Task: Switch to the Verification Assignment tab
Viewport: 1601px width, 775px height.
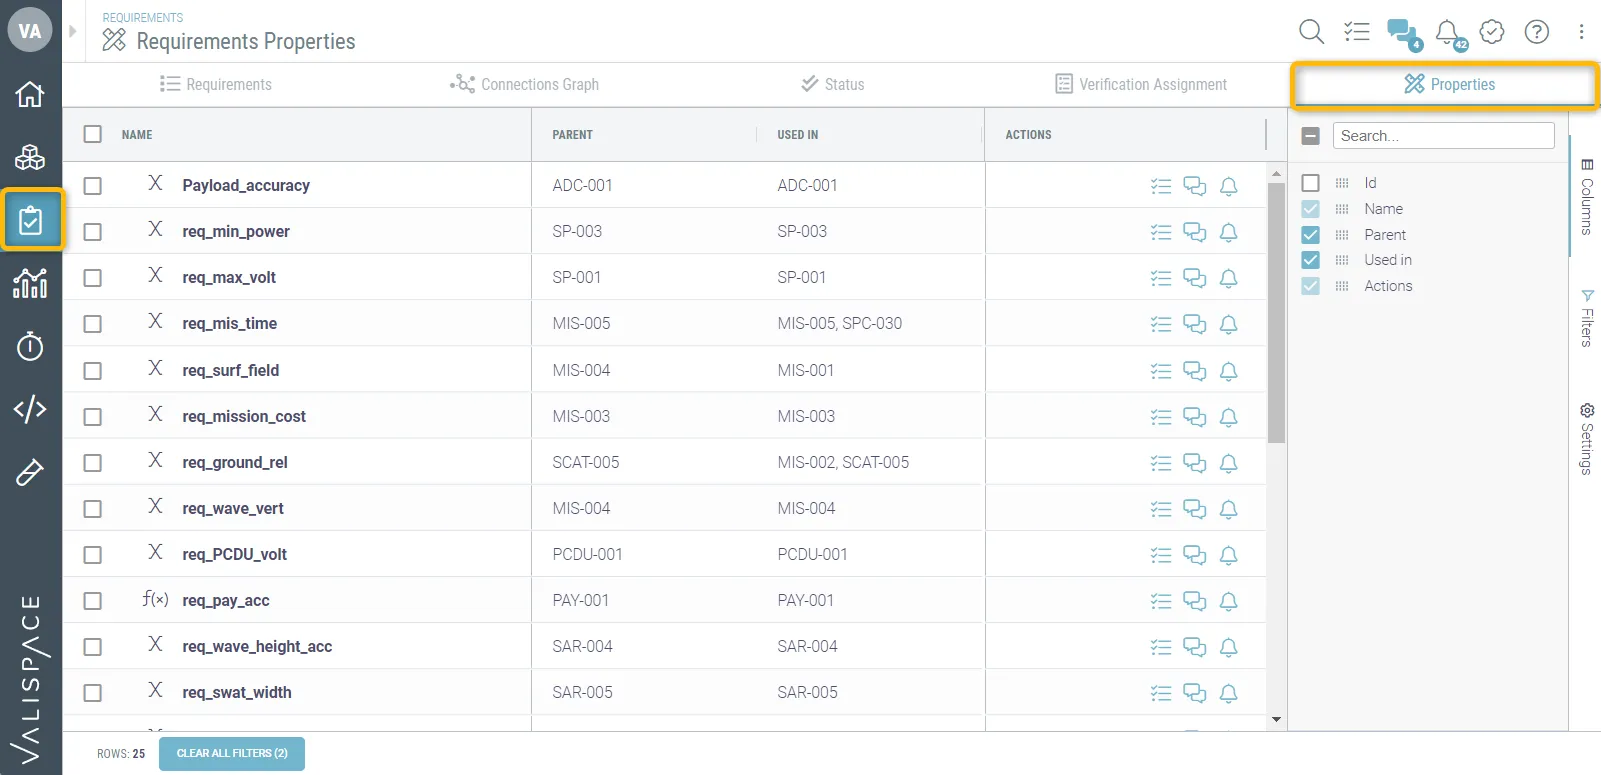Action: [x=1141, y=85]
